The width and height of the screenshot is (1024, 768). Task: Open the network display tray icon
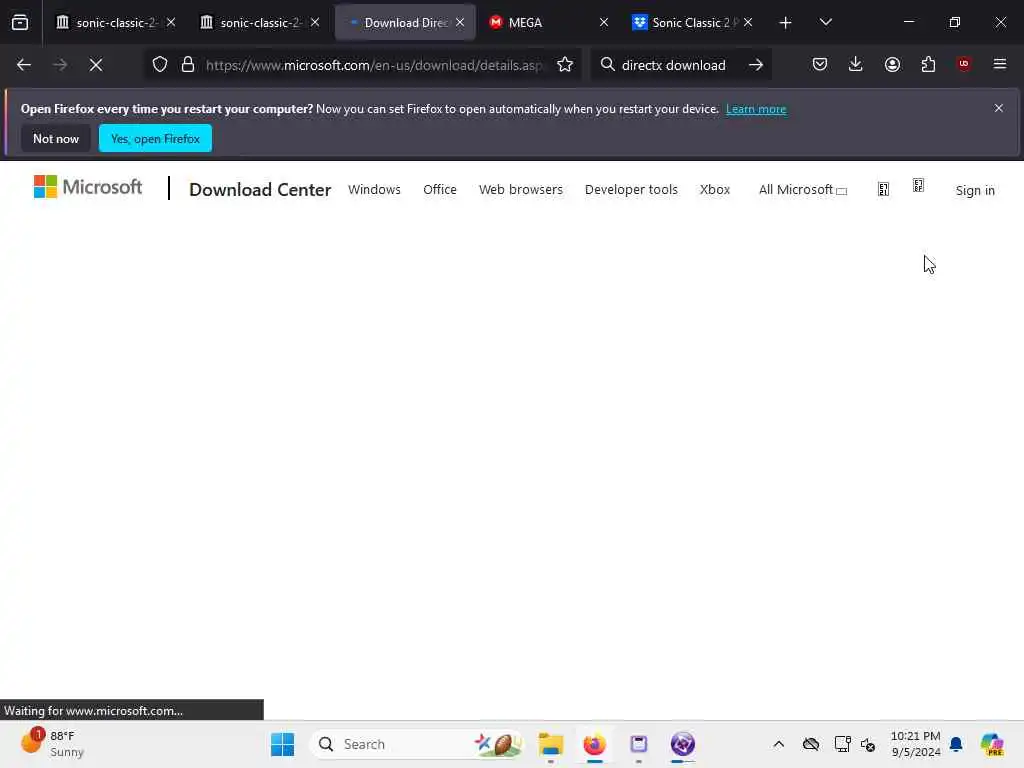[x=842, y=744]
